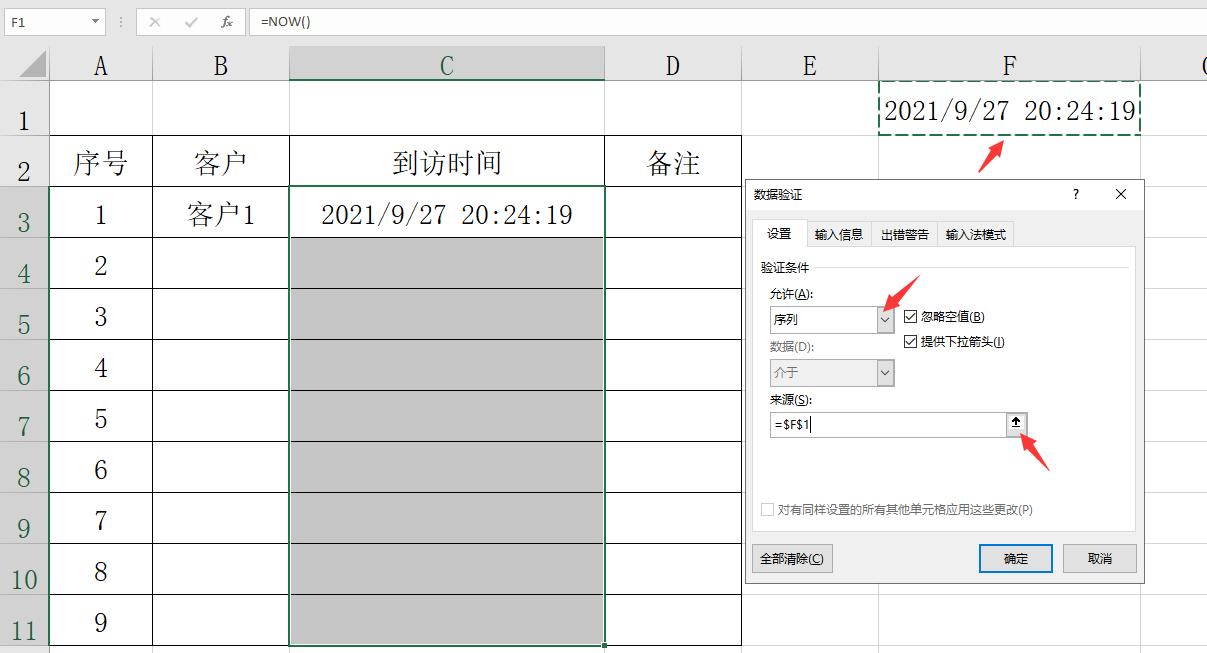The image size is (1207, 653).
Task: Open the 允许 dropdown showing 序列
Action: tap(885, 319)
